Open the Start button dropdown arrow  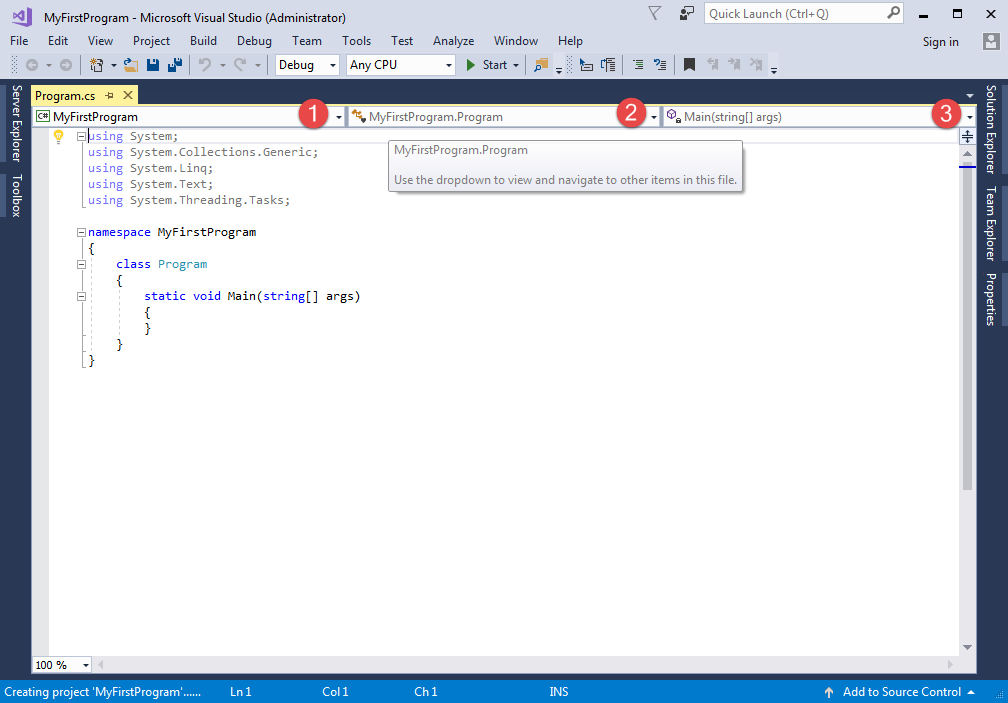pyautogui.click(x=516, y=66)
